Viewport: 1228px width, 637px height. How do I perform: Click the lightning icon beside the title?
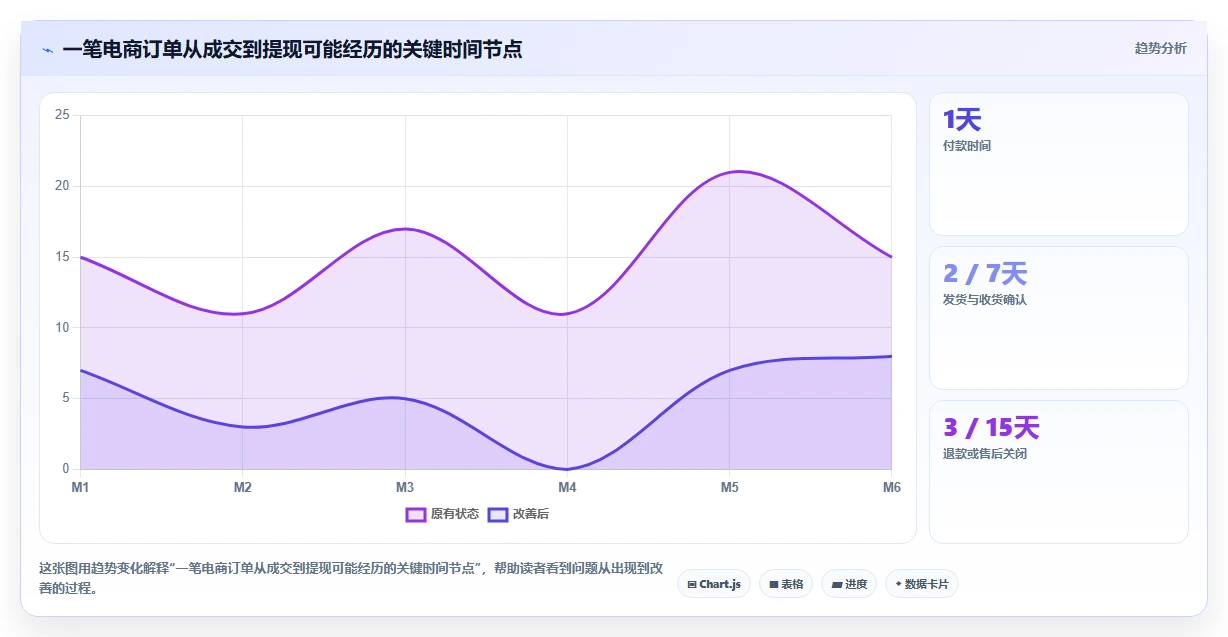click(47, 49)
